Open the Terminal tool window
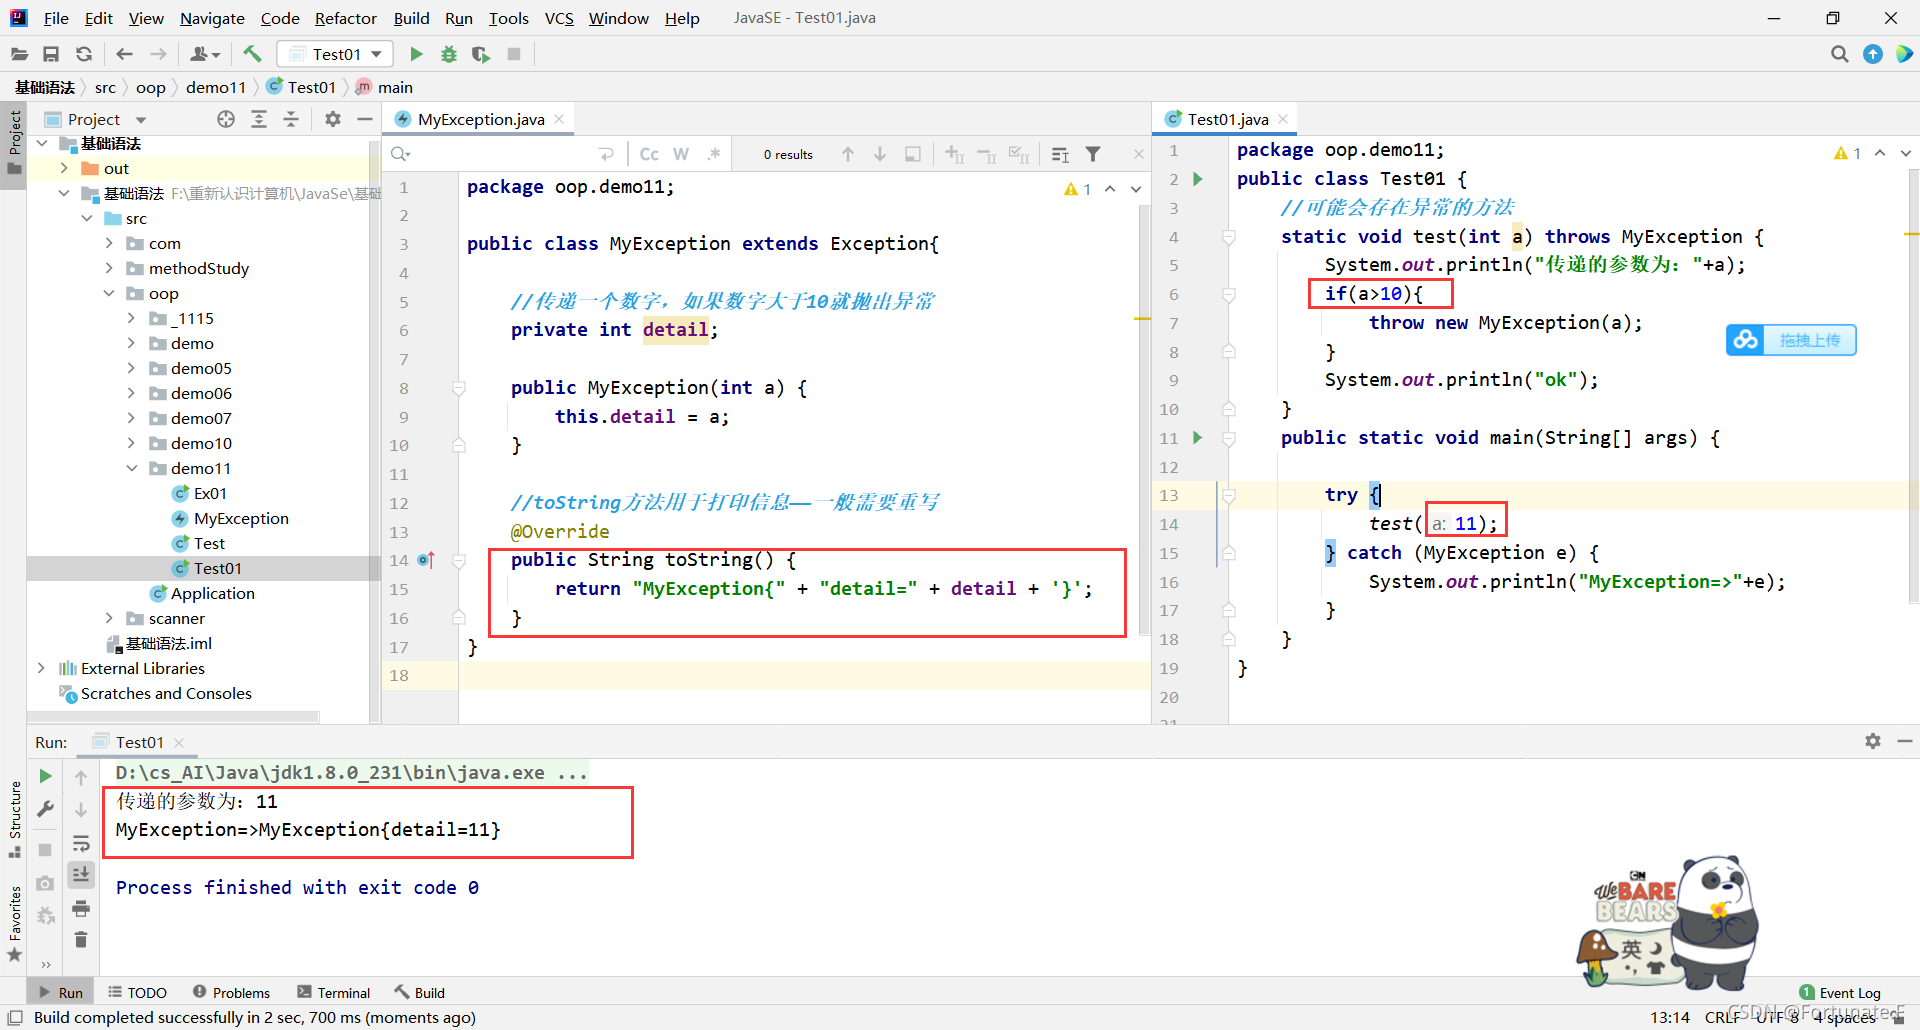Image resolution: width=1920 pixels, height=1030 pixels. pyautogui.click(x=333, y=992)
